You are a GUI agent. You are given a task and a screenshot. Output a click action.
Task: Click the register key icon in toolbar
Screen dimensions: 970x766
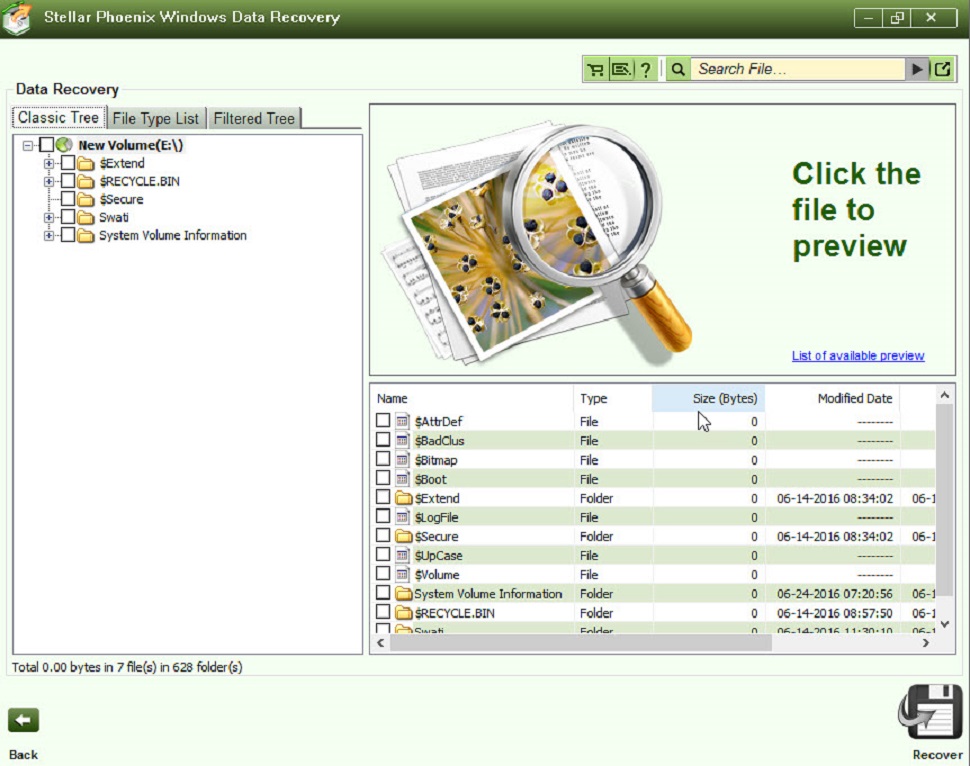[x=621, y=69]
